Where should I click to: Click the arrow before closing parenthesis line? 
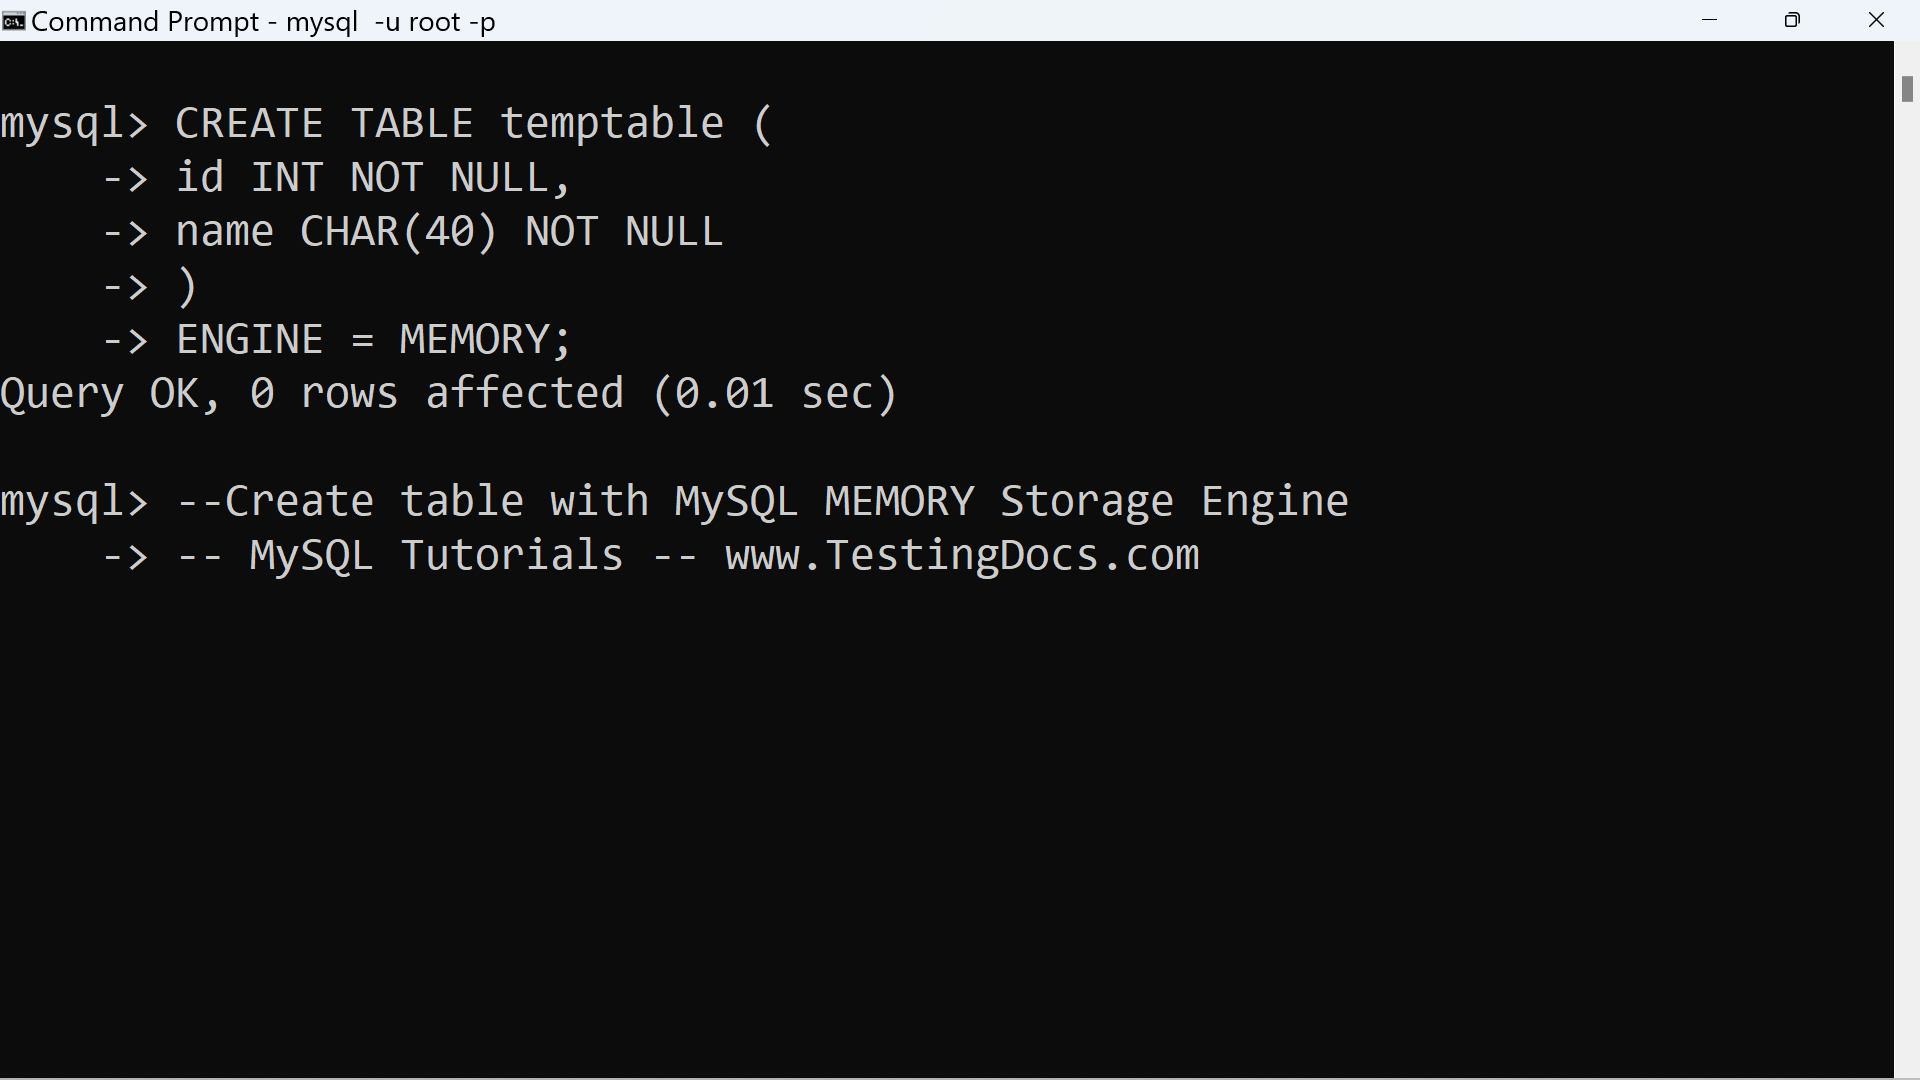click(124, 287)
